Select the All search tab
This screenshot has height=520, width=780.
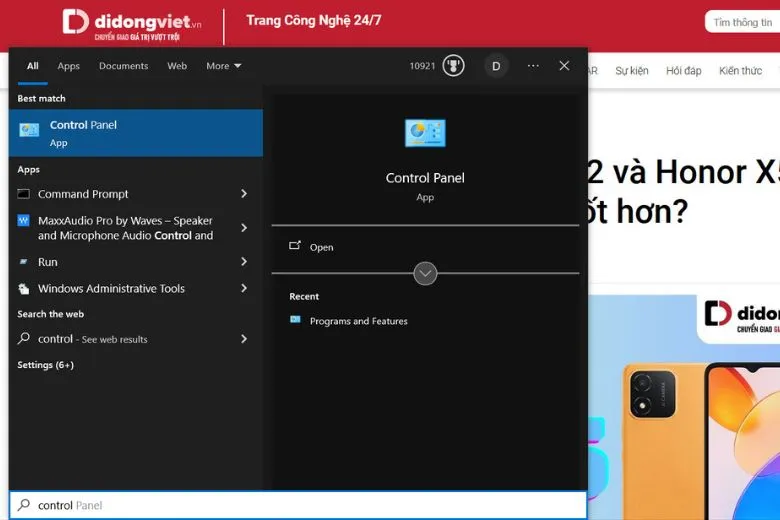pos(33,66)
